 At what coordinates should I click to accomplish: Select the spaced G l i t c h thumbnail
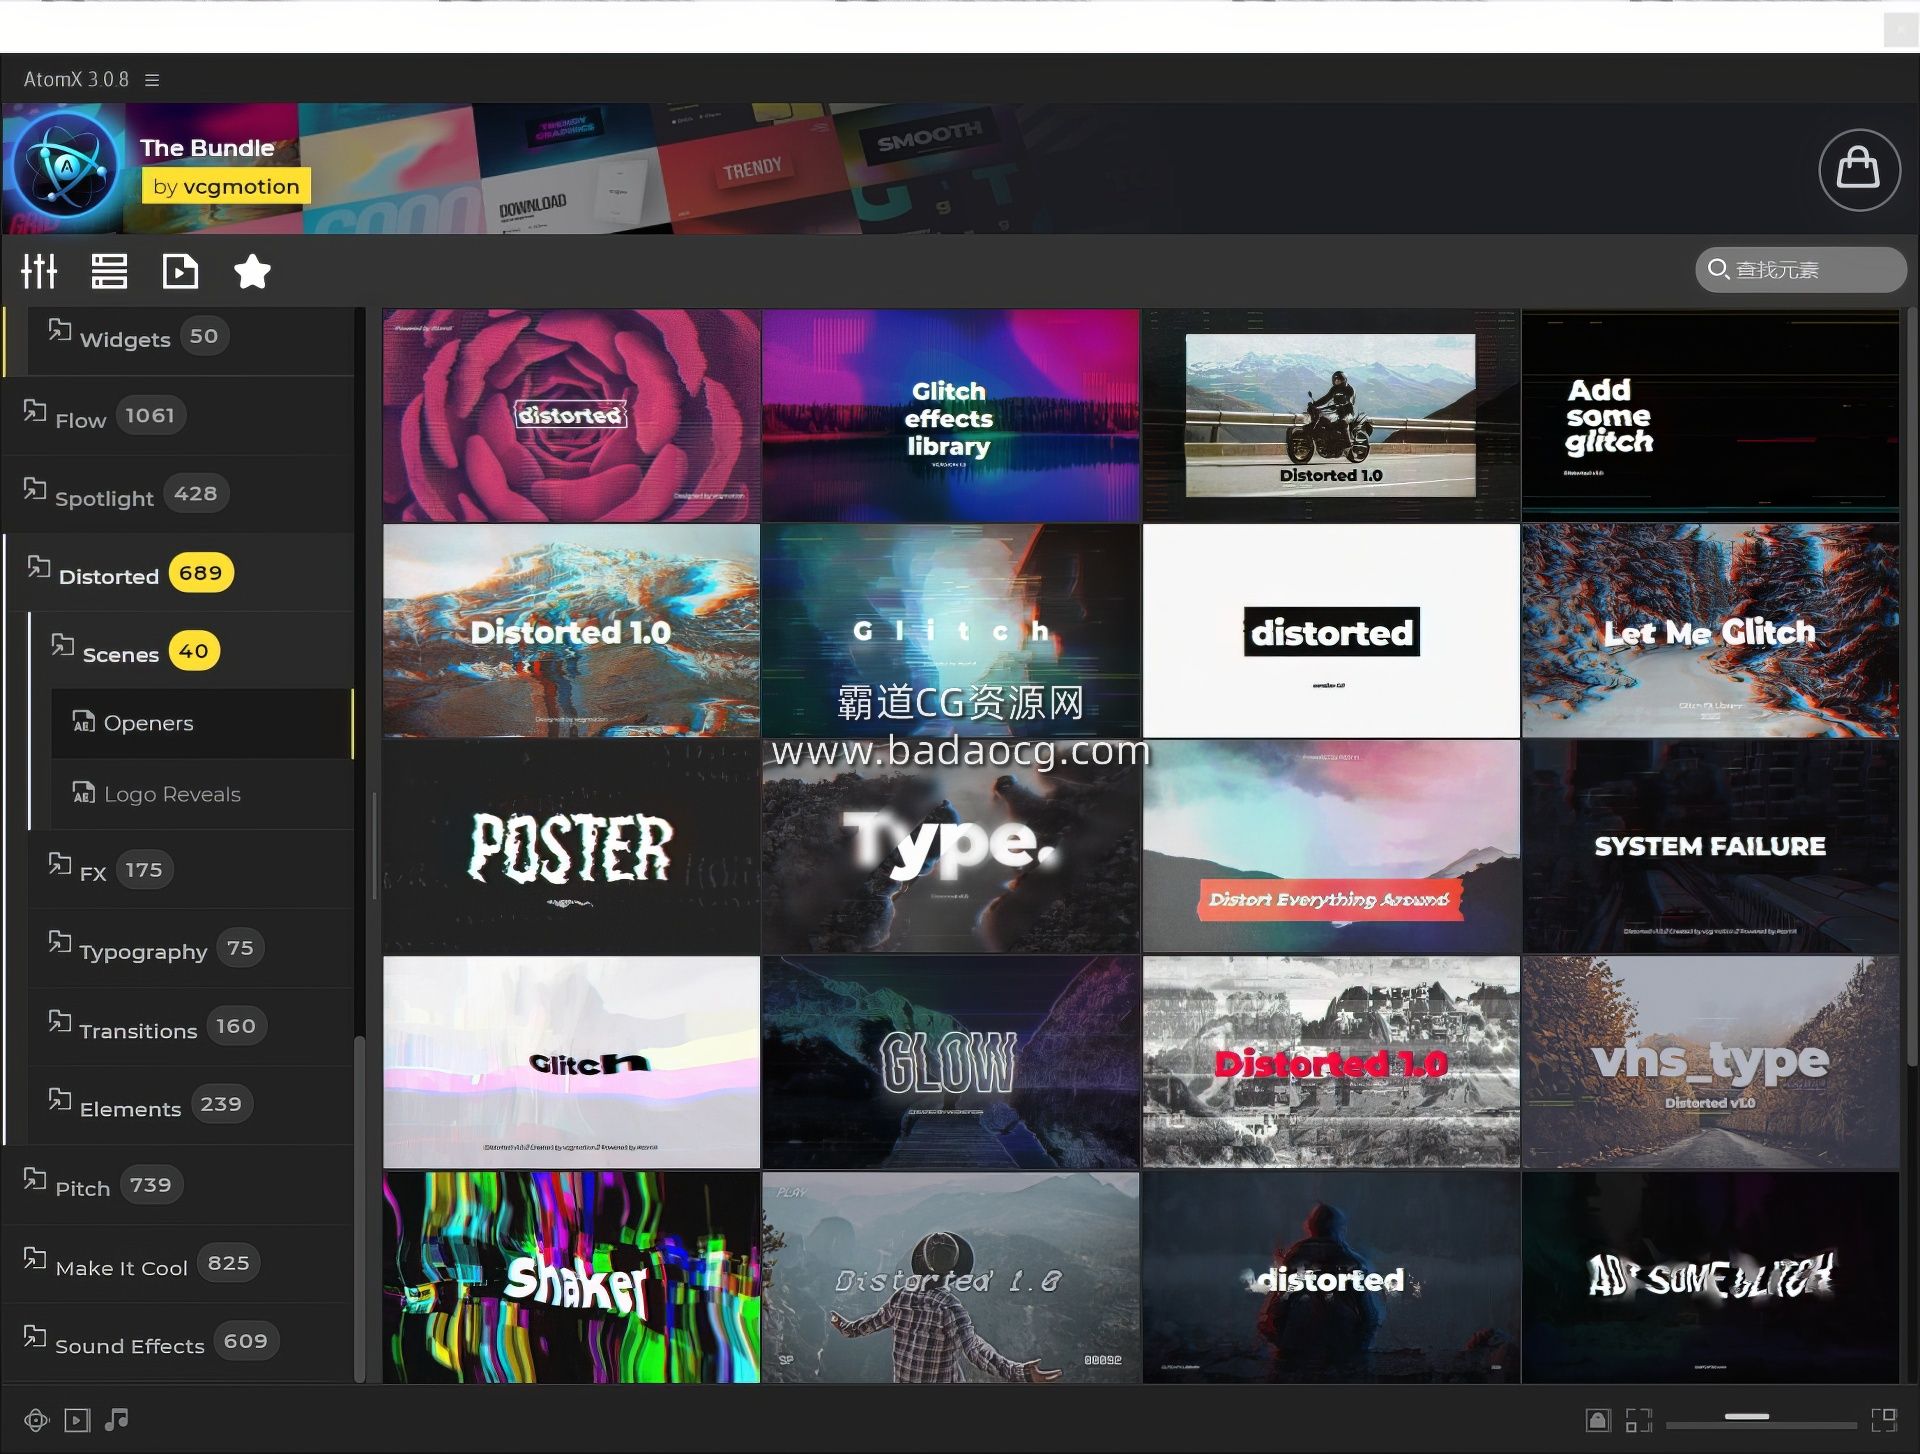click(950, 631)
